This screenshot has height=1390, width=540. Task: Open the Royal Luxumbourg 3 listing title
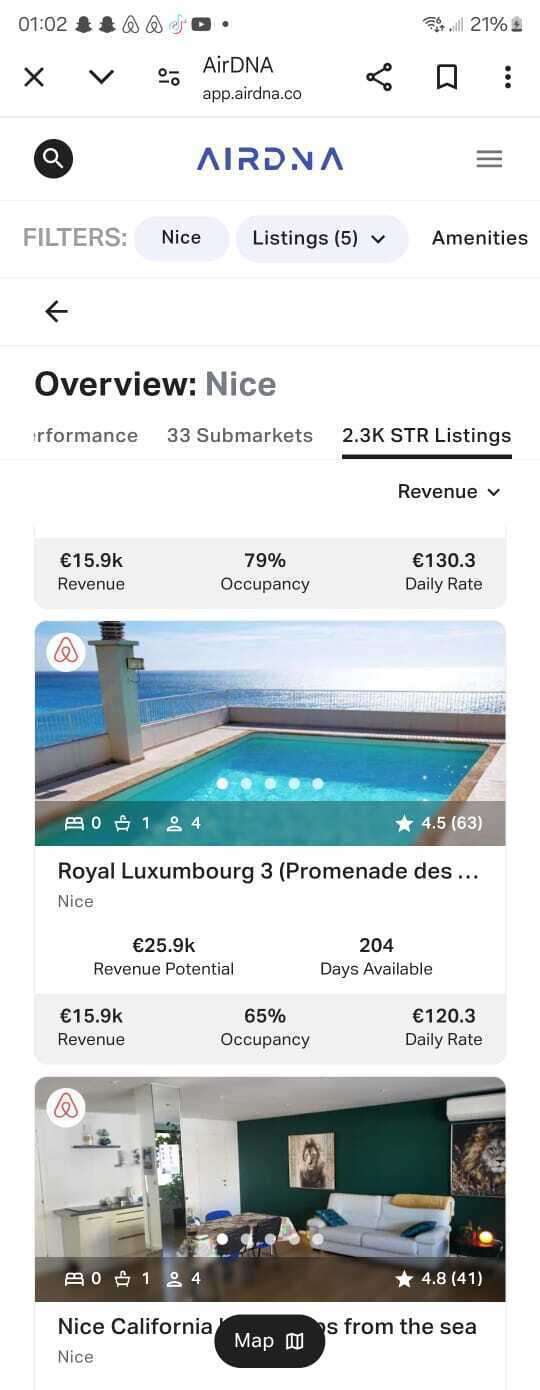268,871
